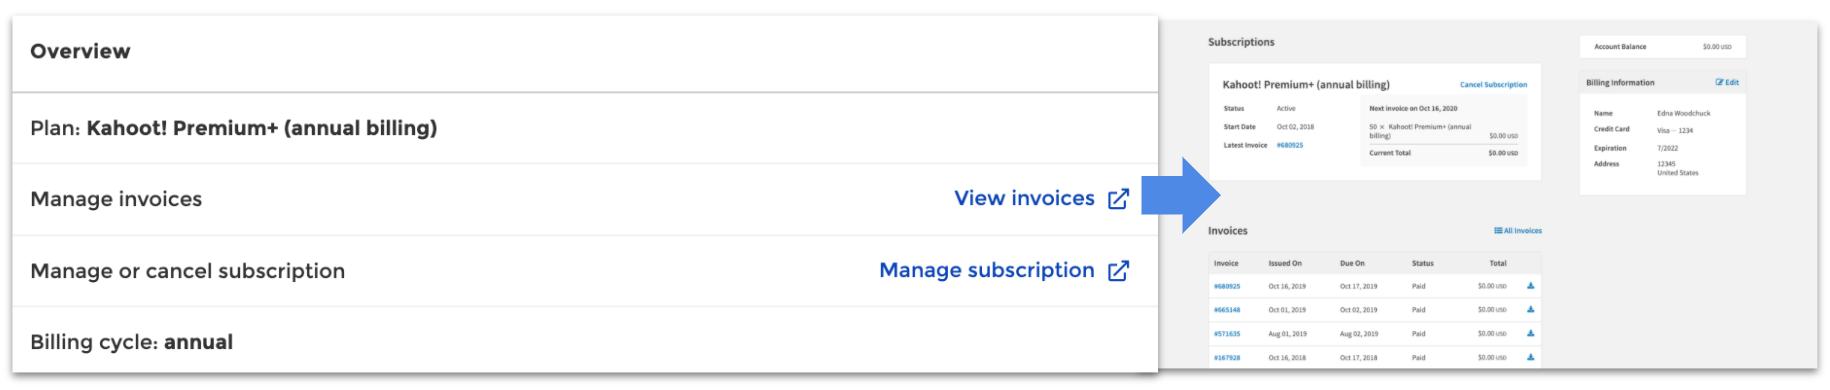Click the external link icon beside Manage subscription
The image size is (1830, 390).
1118,270
